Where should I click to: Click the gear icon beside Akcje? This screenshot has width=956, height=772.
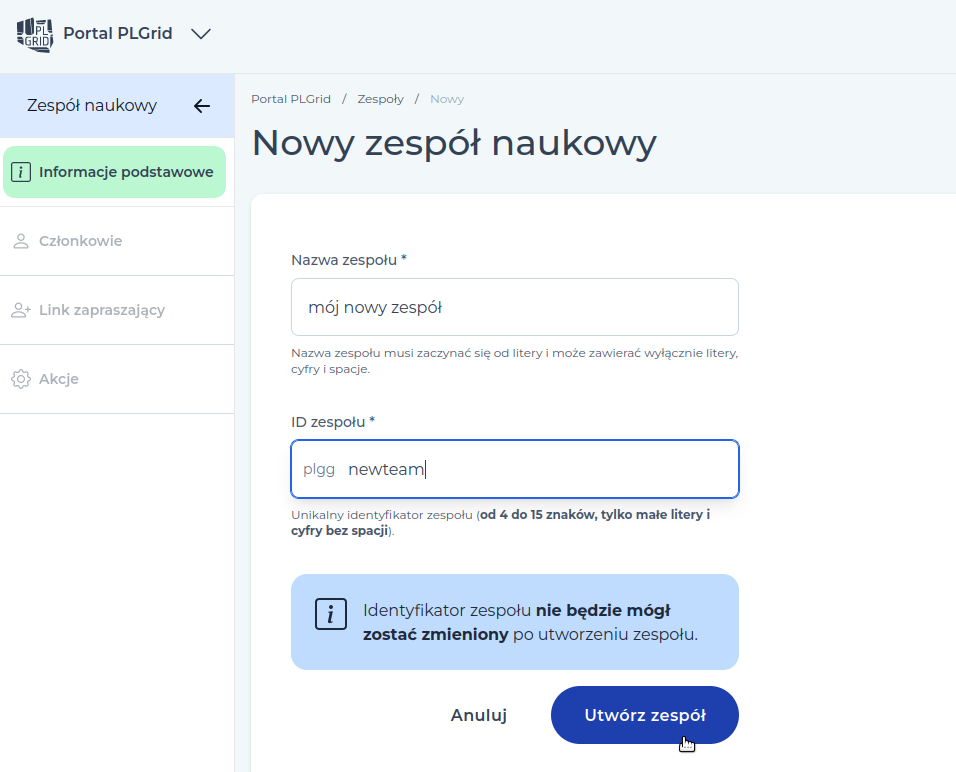21,379
